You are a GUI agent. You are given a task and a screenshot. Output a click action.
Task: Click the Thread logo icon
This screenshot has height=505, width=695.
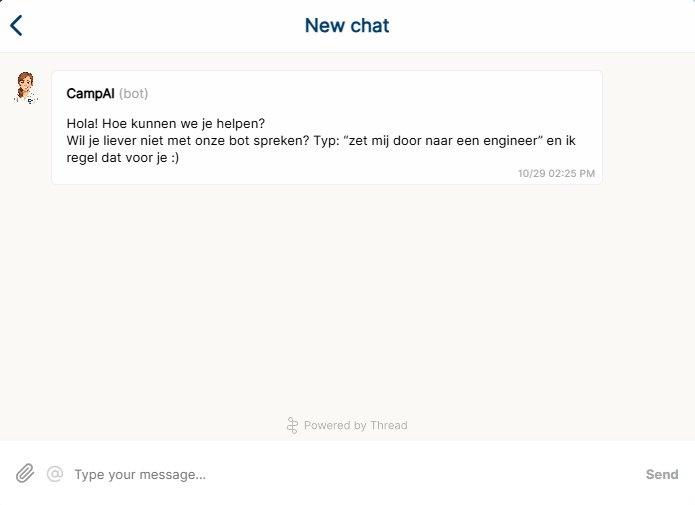point(292,425)
